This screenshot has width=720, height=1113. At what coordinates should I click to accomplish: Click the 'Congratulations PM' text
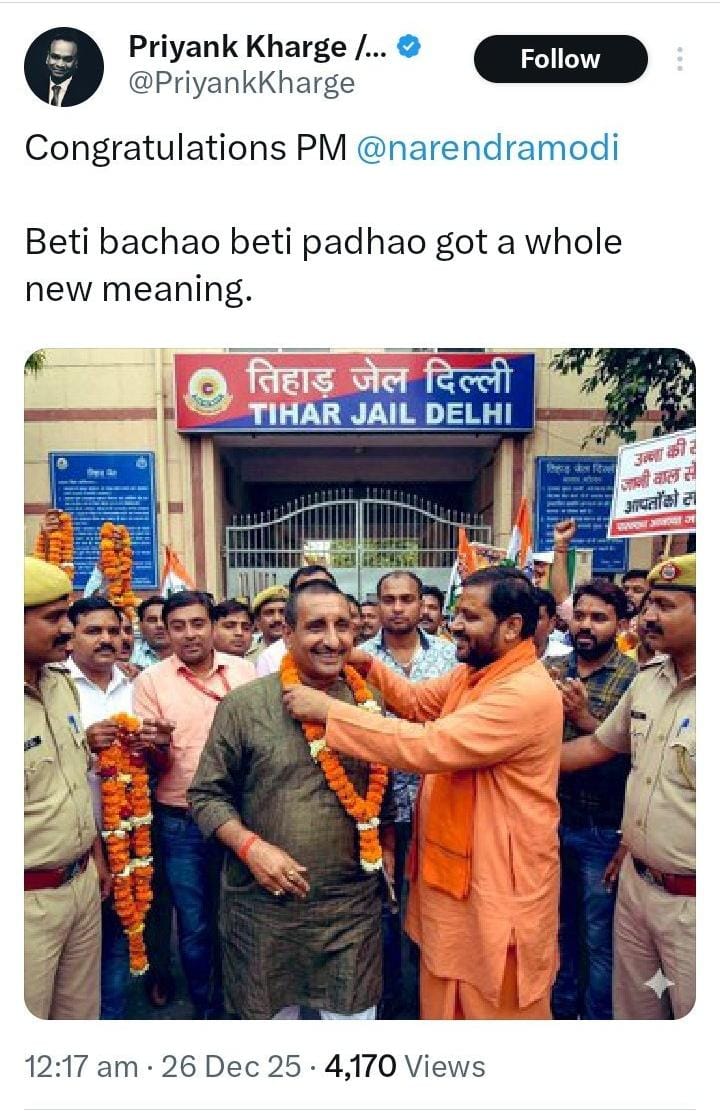point(186,148)
